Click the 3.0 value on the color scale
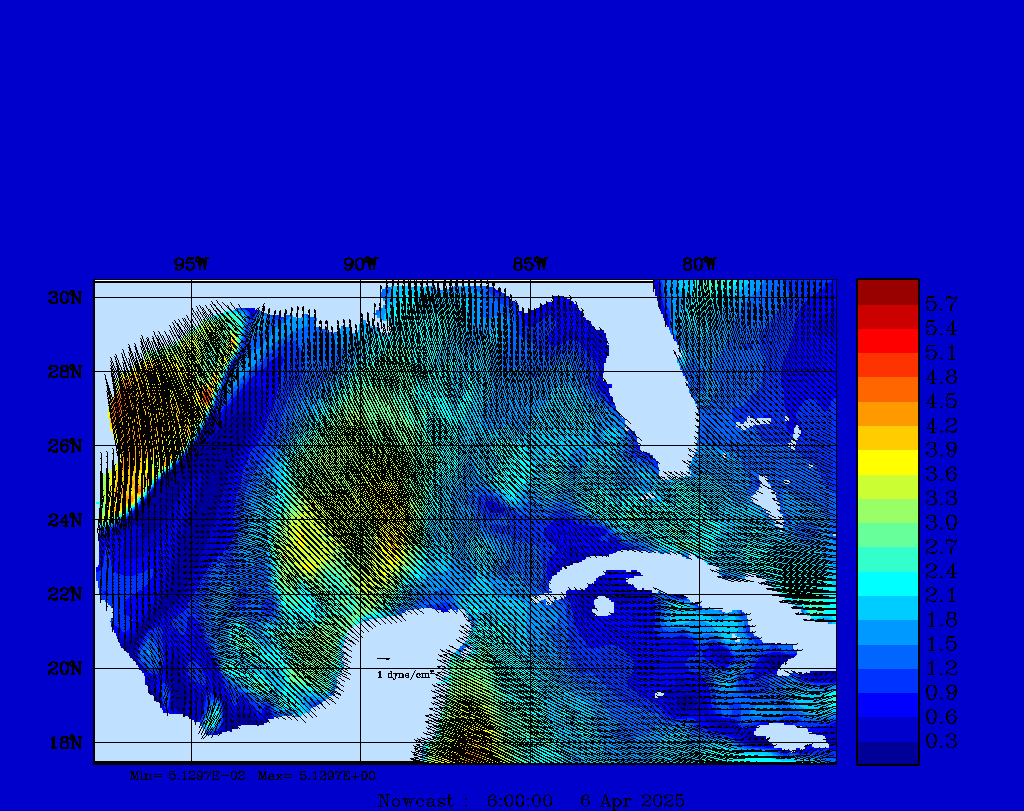 point(941,522)
